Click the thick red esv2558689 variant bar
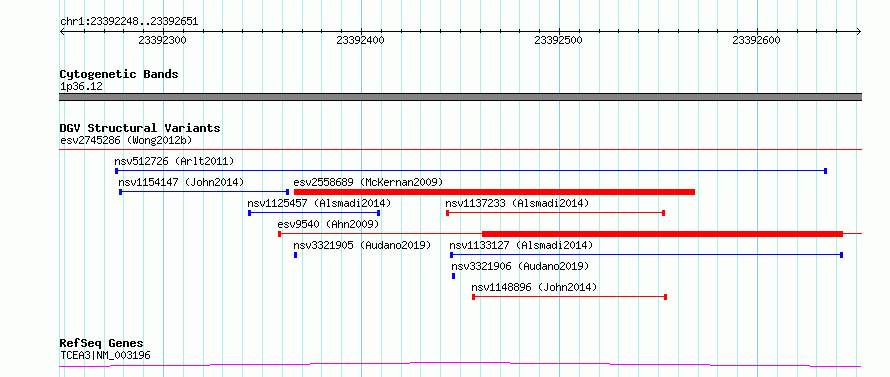The image size is (890, 377). [494, 192]
